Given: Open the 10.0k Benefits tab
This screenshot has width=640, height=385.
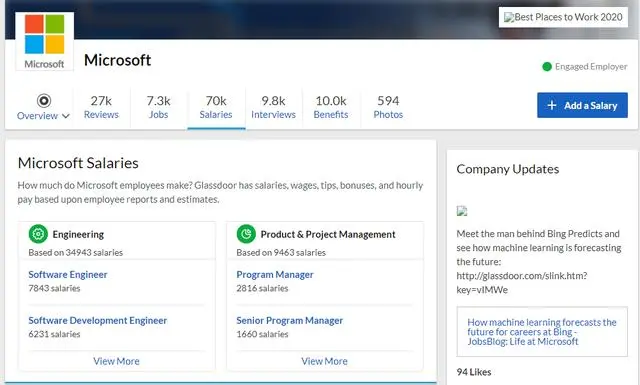Looking at the screenshot, I should coord(331,107).
